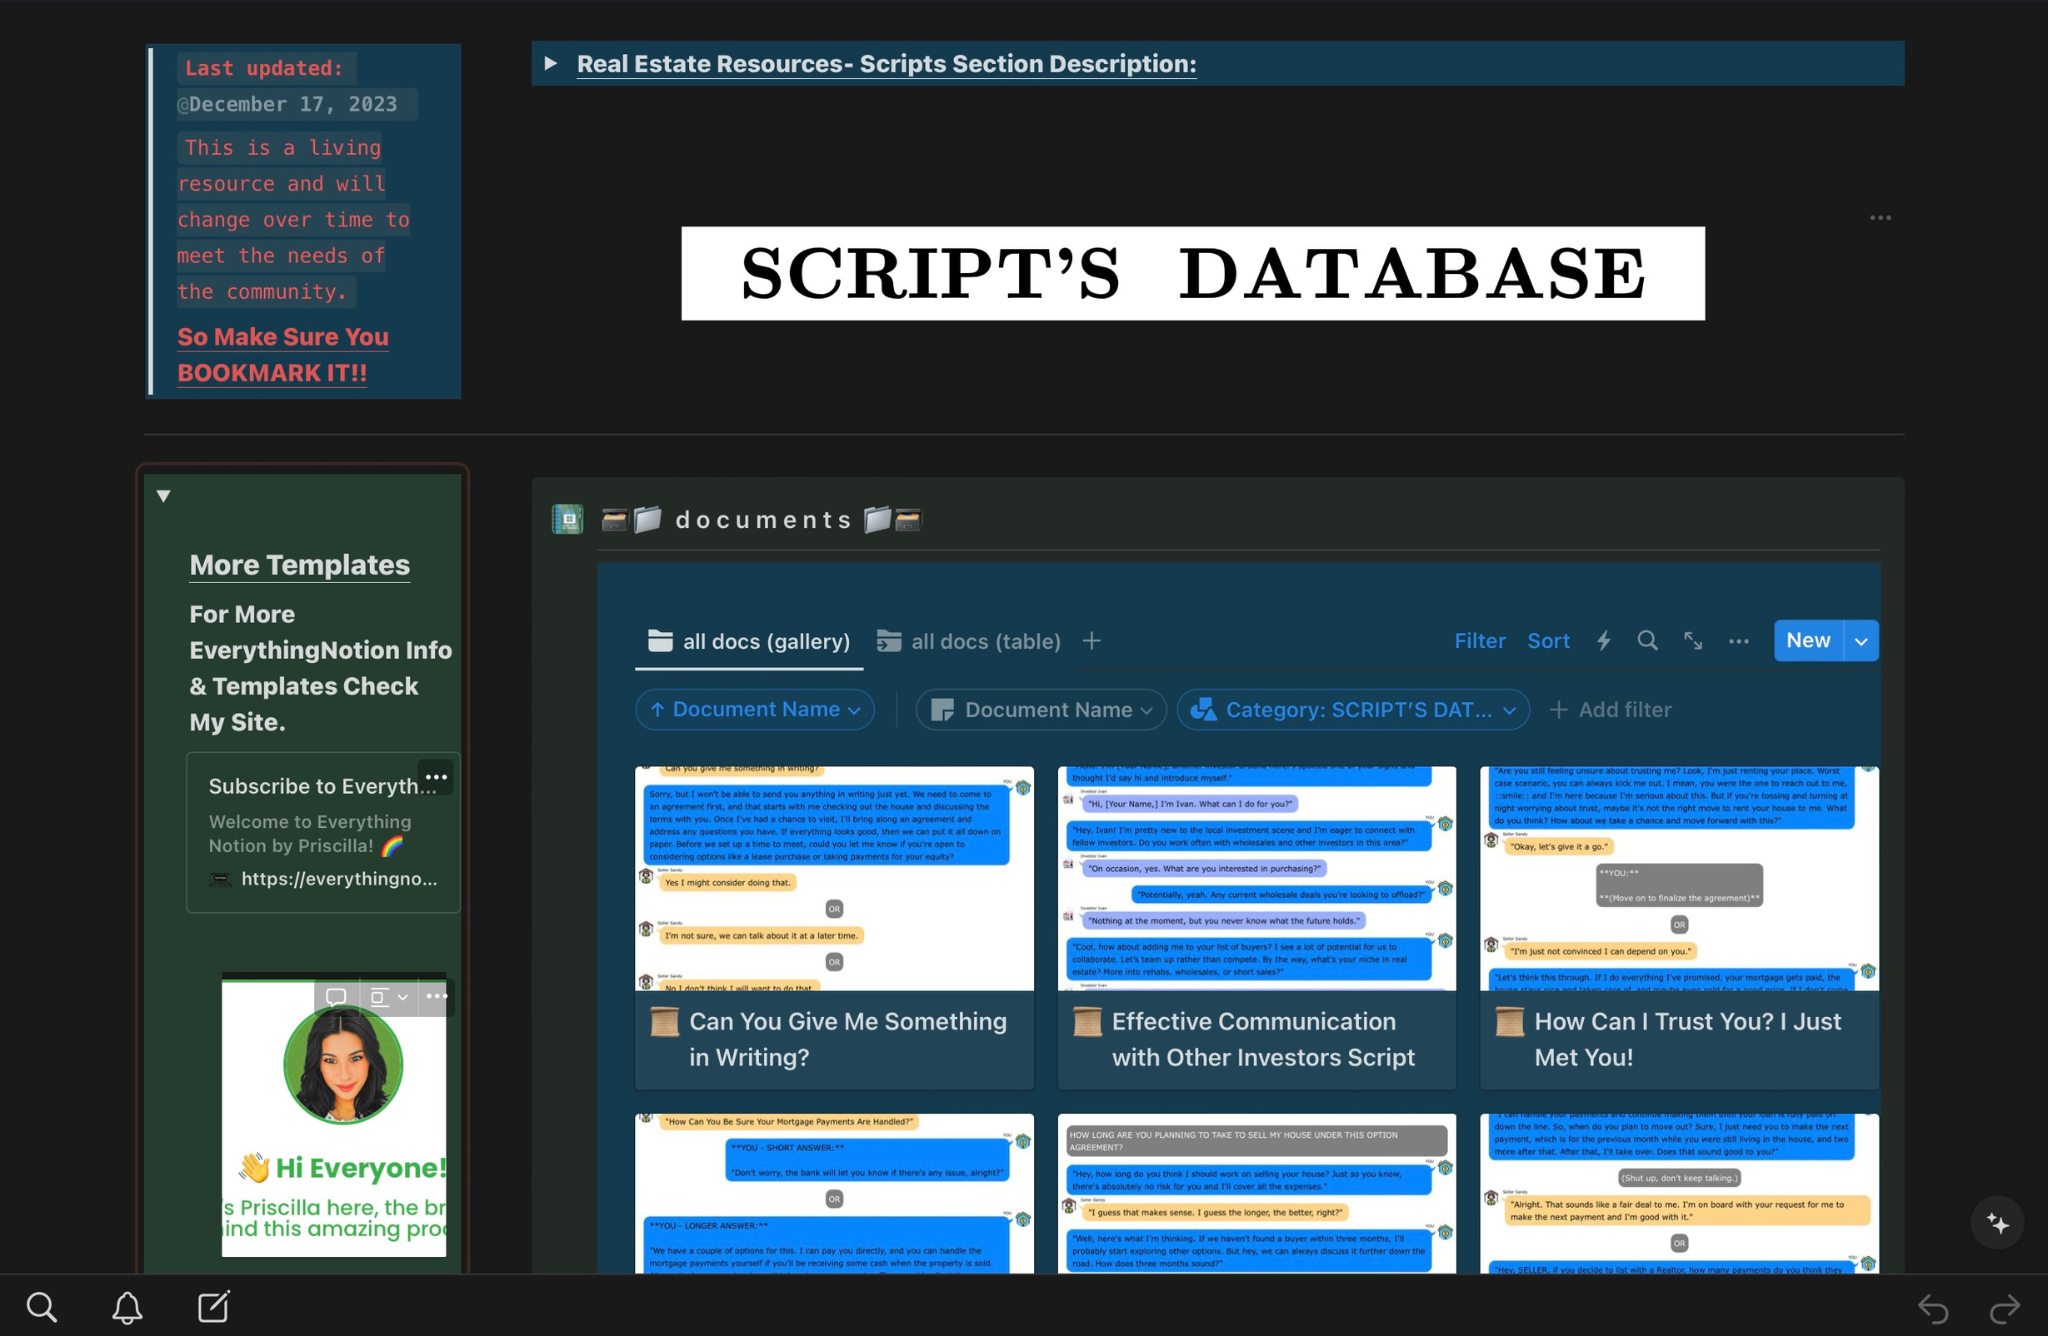Screen dimensions: 2048x1336
Task: Click the Filter button
Action: click(1479, 641)
